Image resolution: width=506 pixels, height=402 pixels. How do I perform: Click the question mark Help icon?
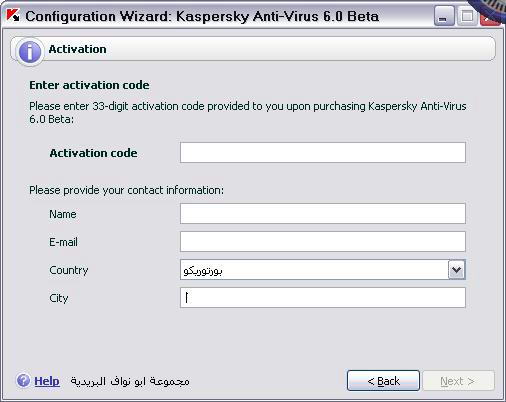point(23,380)
